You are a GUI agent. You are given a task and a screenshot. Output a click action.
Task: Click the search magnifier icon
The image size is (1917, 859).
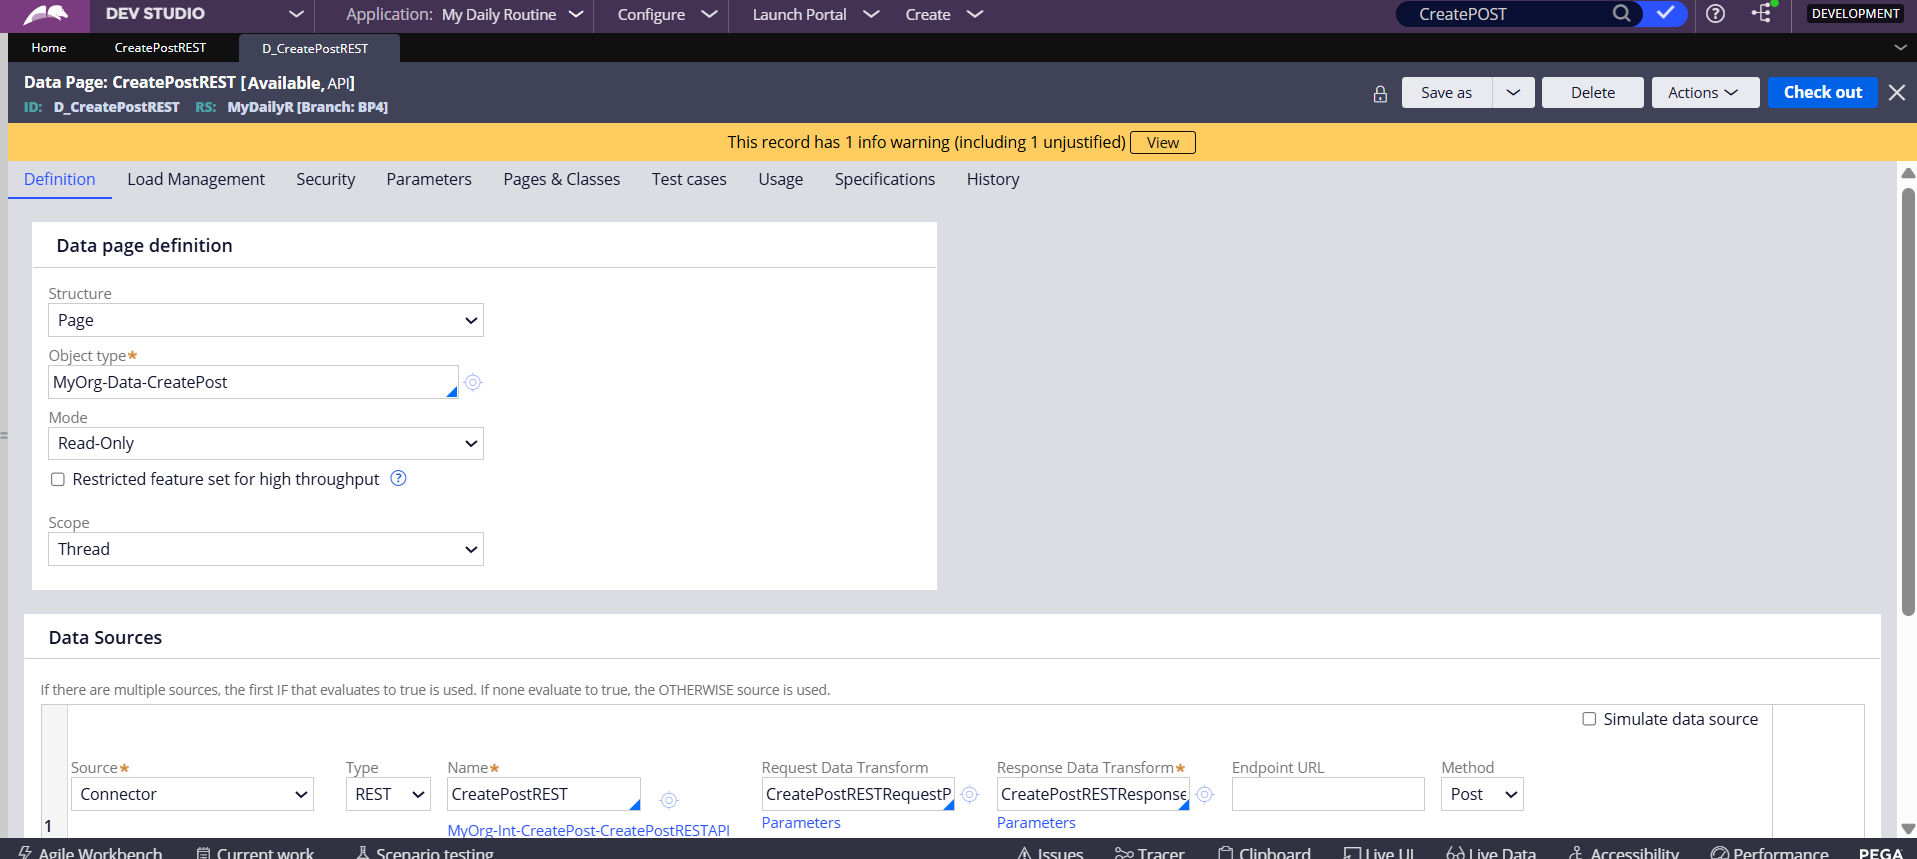click(x=1621, y=14)
